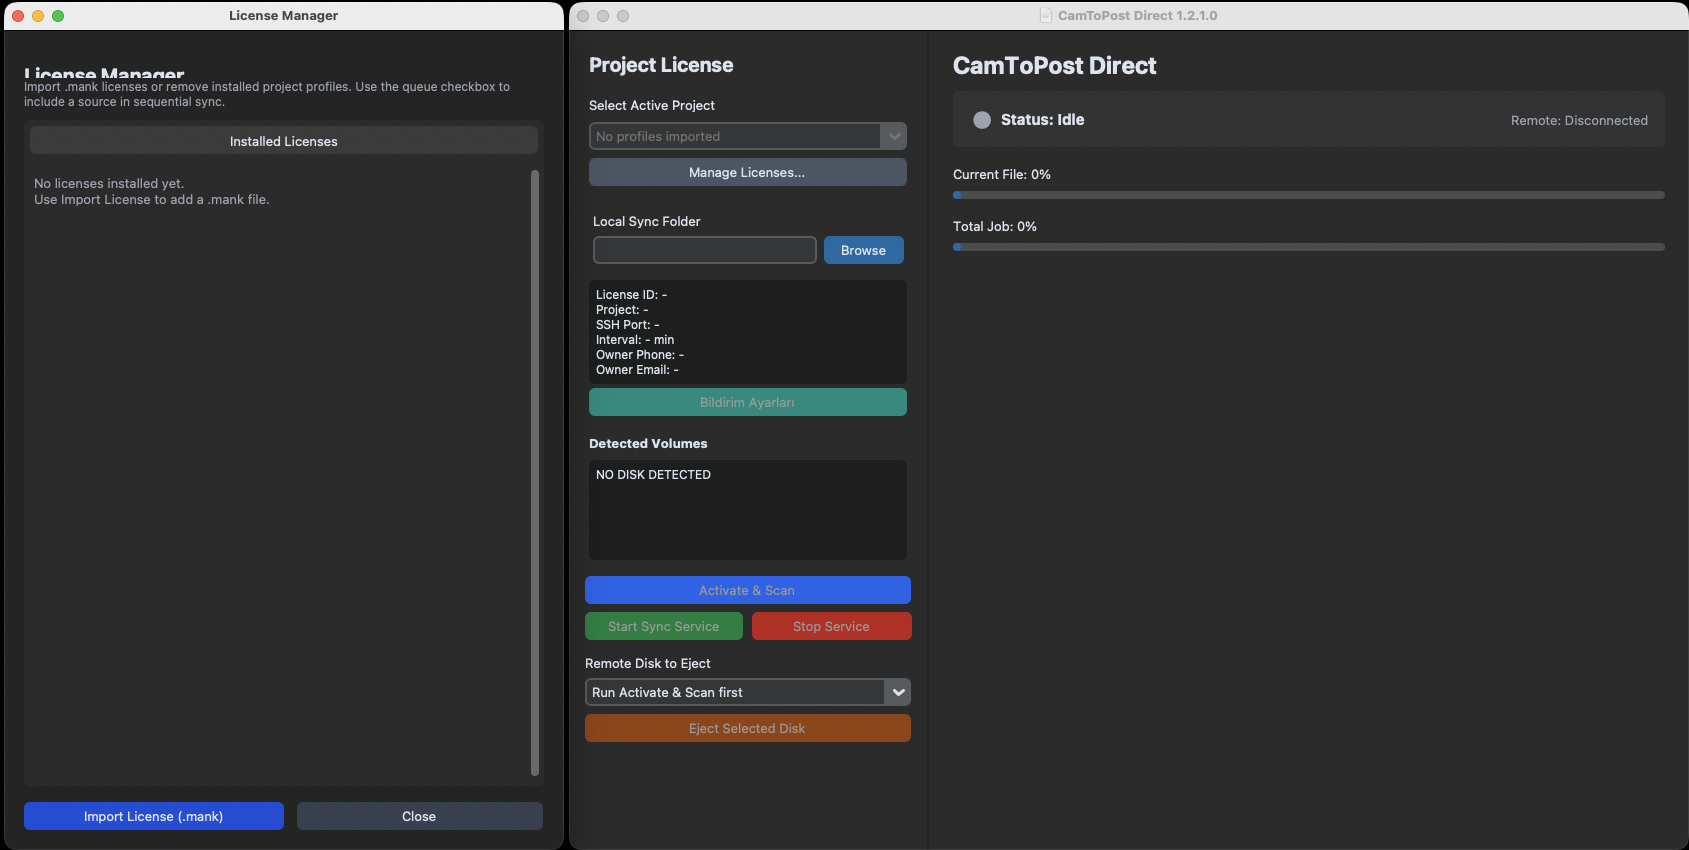Click the Import License (.mank) button
This screenshot has height=850, width=1689.
click(154, 816)
